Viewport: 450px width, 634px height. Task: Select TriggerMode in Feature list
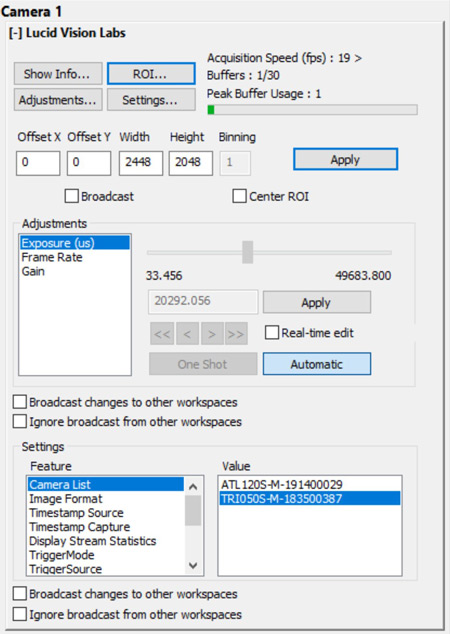(x=106, y=555)
